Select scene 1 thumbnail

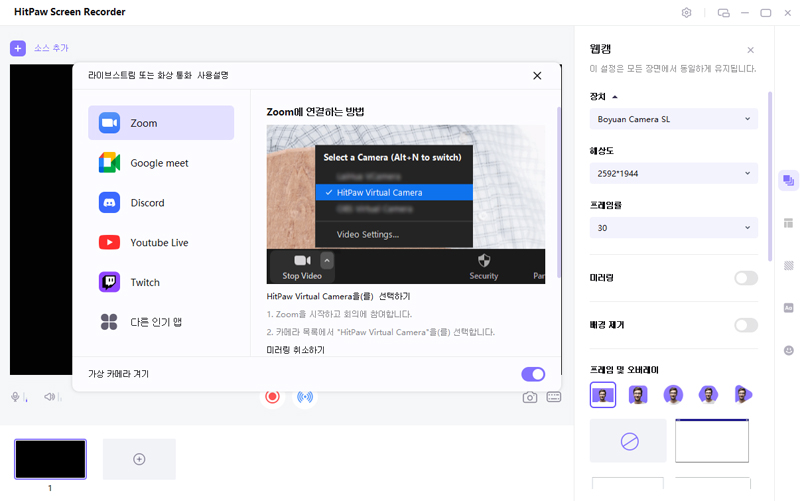click(x=50, y=459)
